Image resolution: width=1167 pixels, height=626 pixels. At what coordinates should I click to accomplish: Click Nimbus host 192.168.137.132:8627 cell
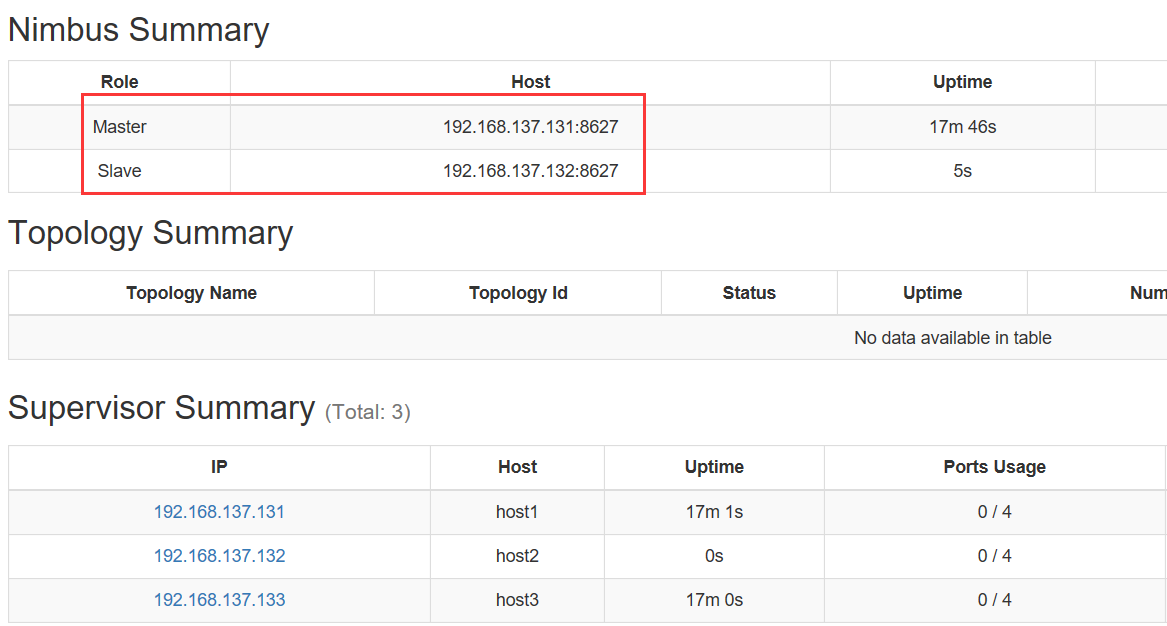[530, 171]
